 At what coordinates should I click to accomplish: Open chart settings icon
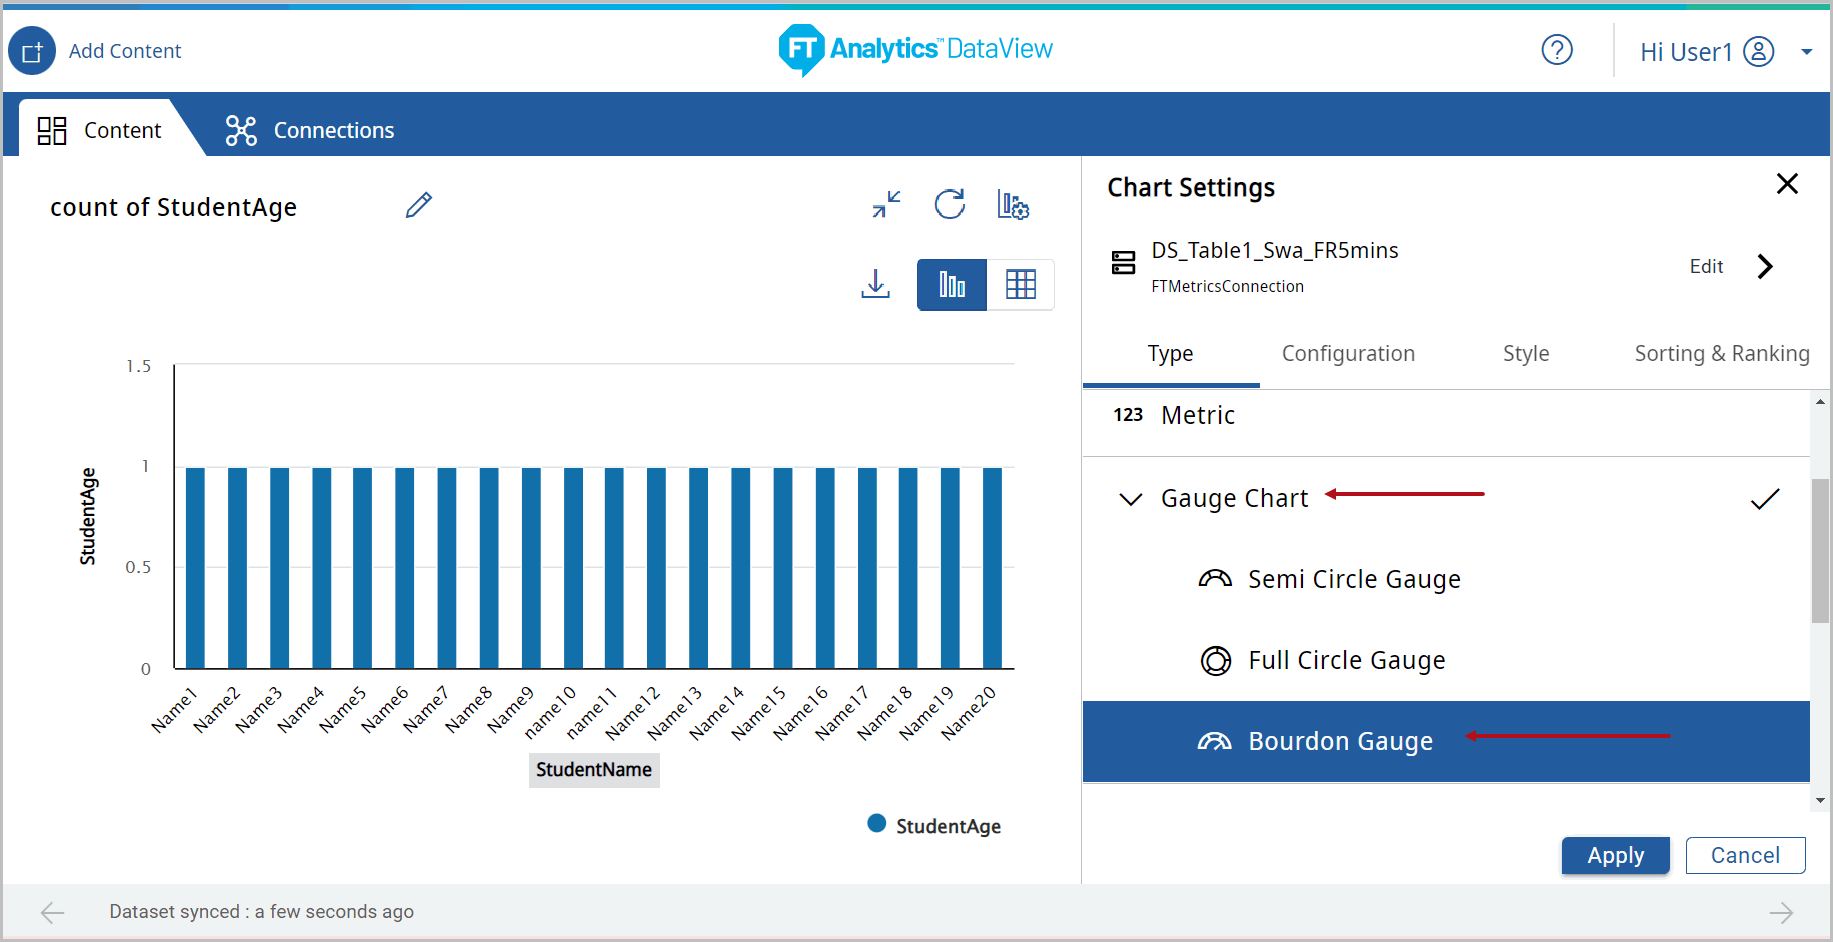point(1013,204)
